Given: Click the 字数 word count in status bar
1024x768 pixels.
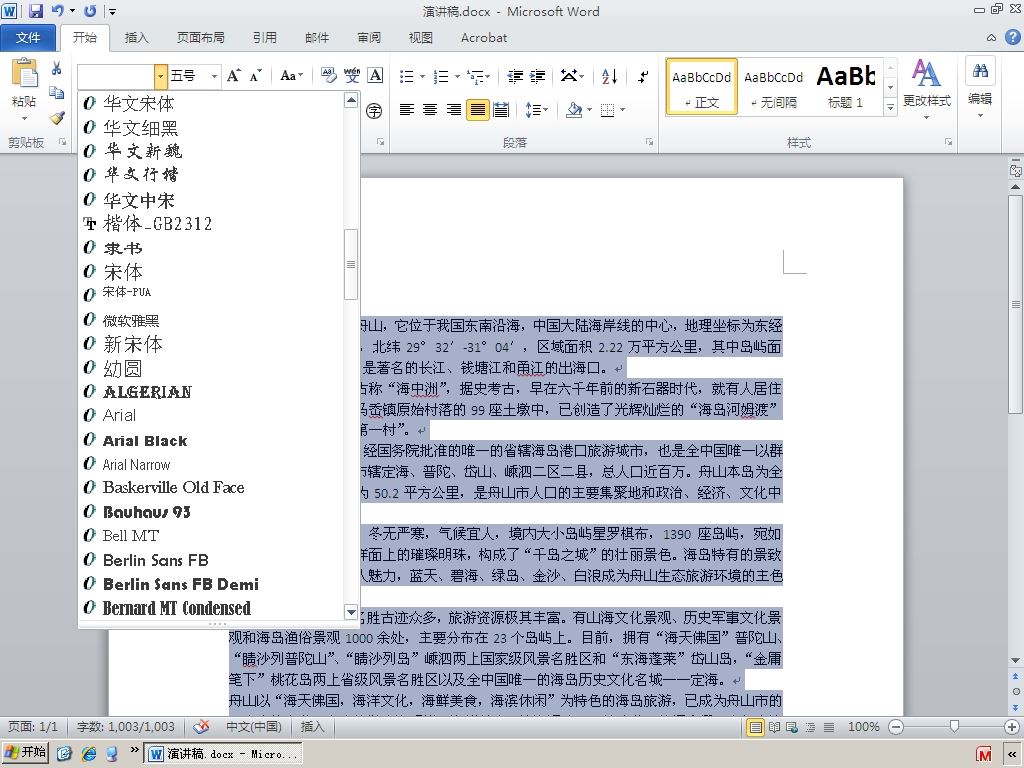Looking at the screenshot, I should tap(126, 726).
